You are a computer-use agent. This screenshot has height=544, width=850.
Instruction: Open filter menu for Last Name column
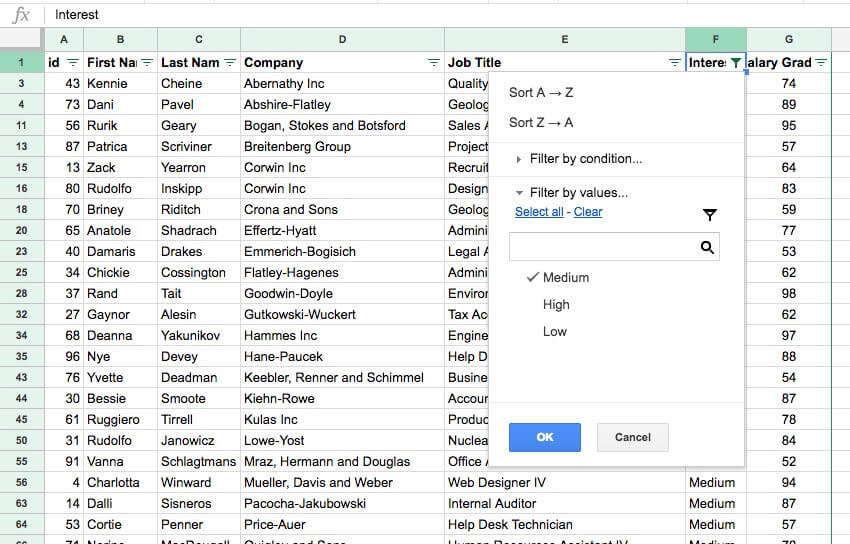tap(230, 63)
